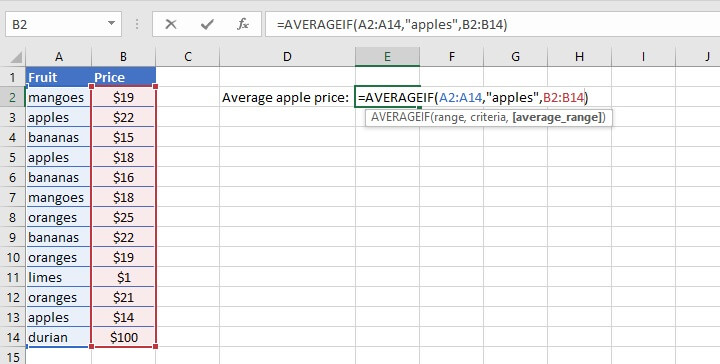Select row 2 header
Viewport: 720px width, 364px height.
(13, 97)
